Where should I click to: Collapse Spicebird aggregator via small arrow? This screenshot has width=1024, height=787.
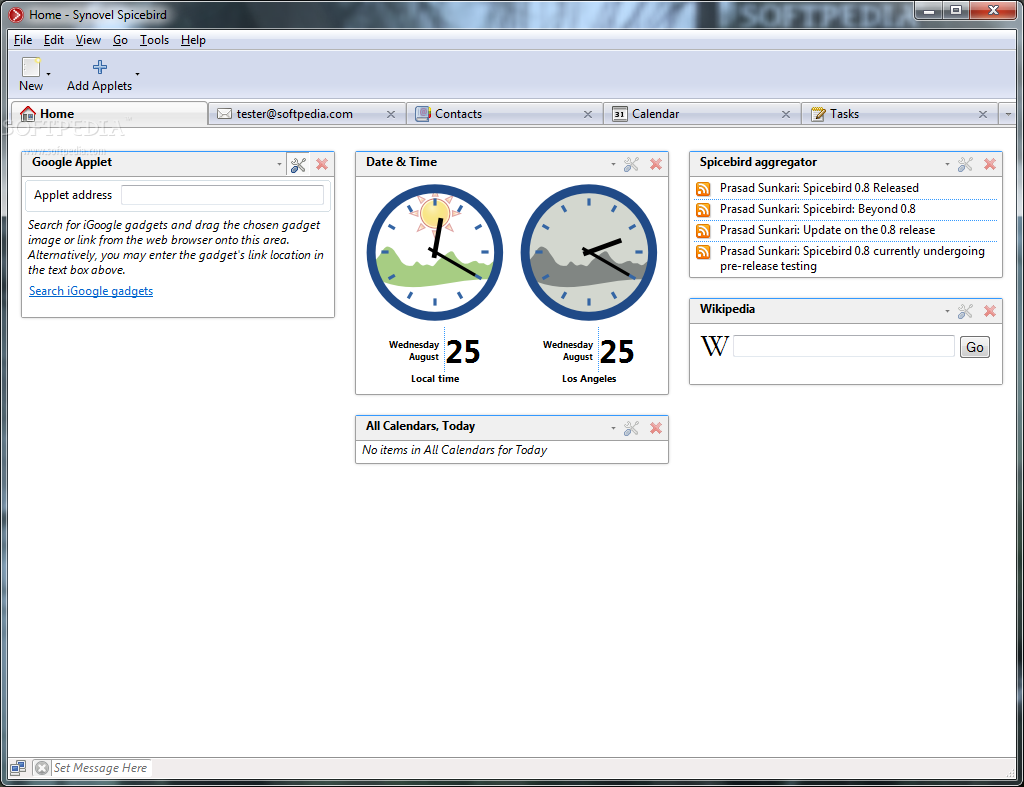(x=948, y=165)
